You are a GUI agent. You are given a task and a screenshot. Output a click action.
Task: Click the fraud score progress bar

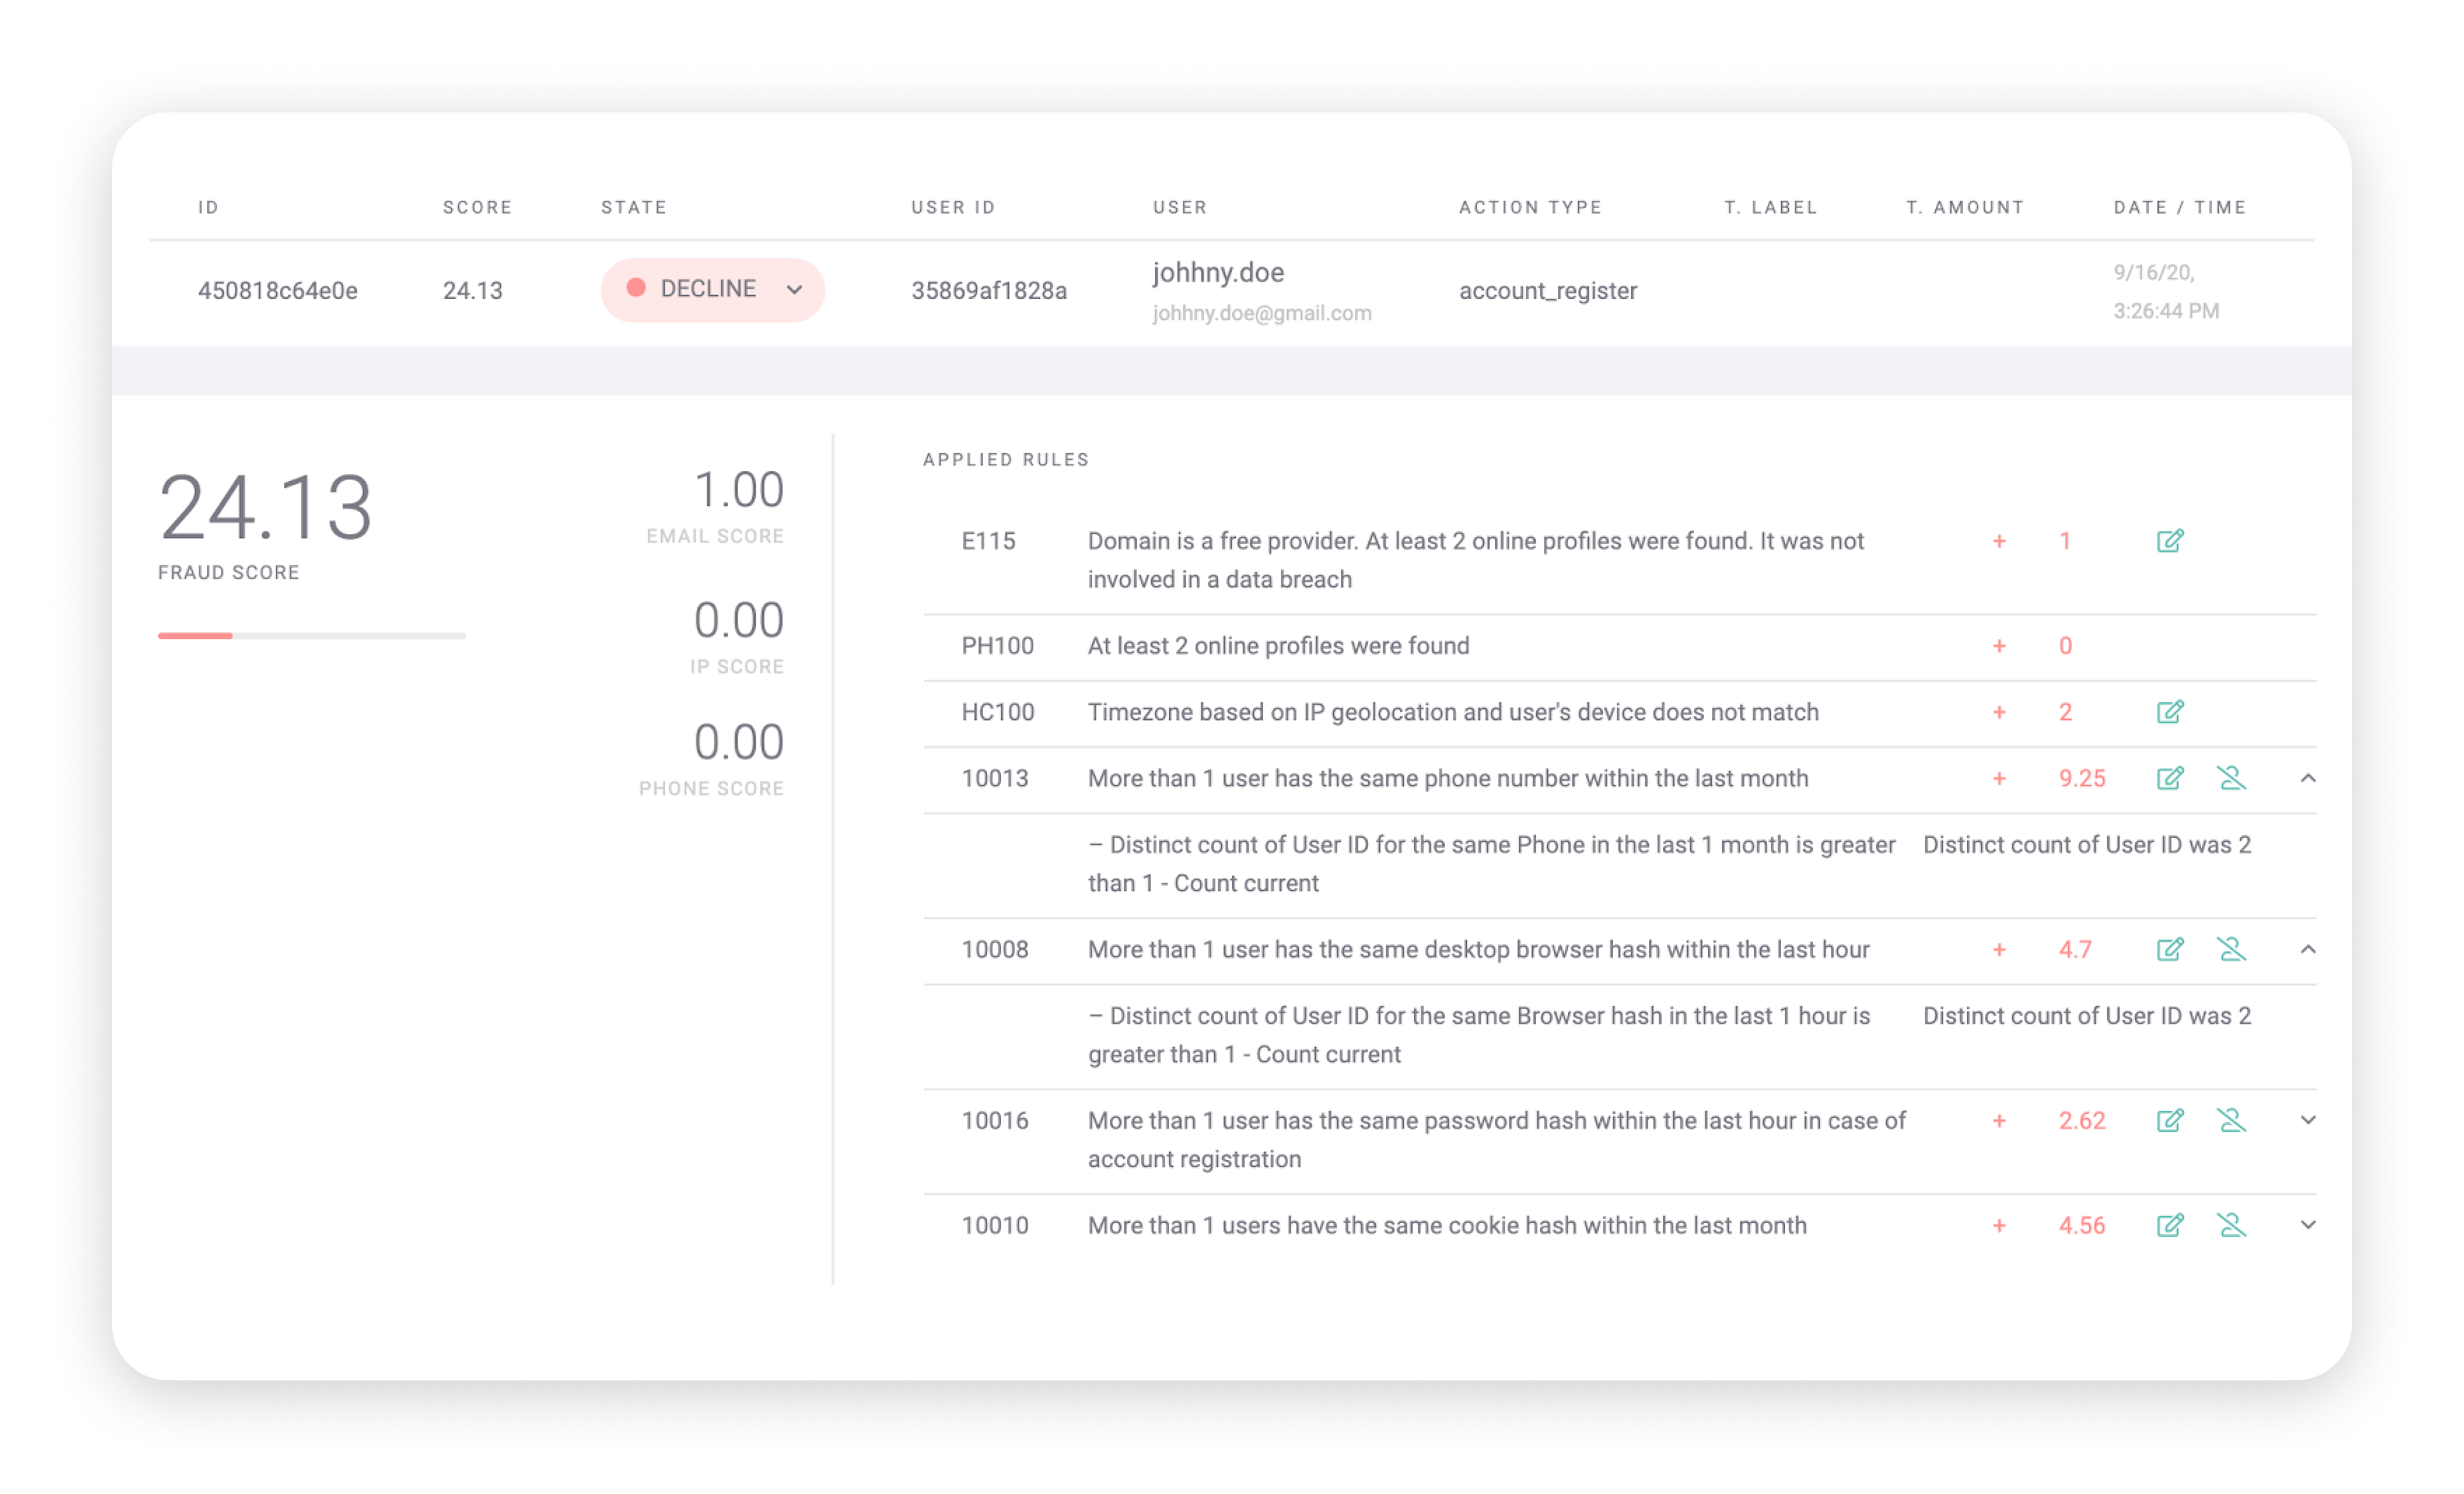(x=312, y=635)
